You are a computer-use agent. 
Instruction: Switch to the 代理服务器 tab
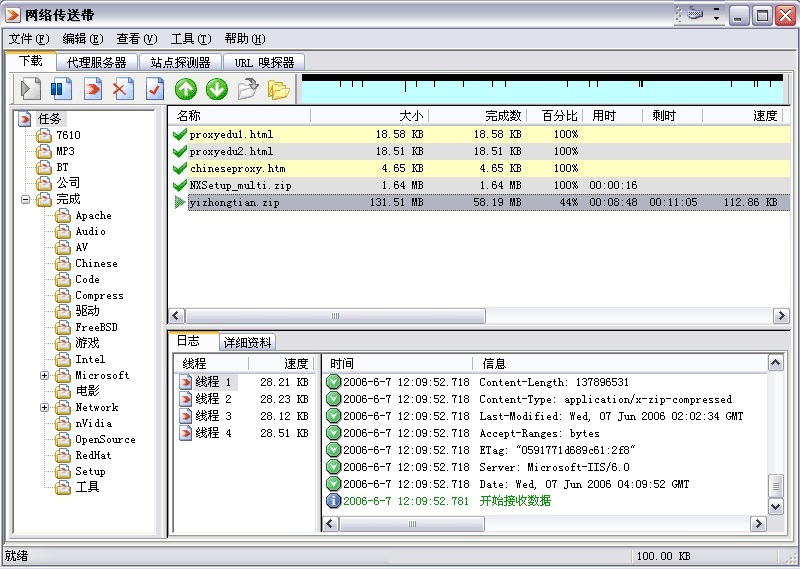pos(97,62)
